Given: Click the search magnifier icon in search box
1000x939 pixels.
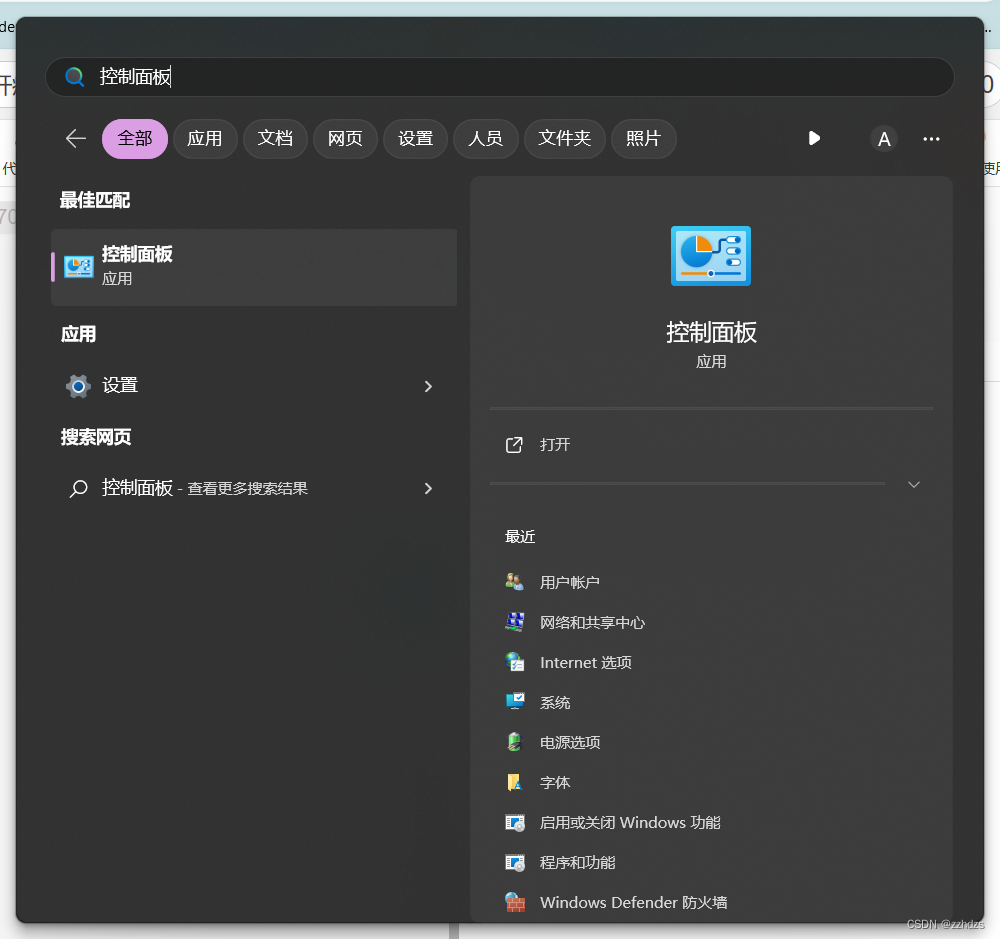Looking at the screenshot, I should (x=75, y=77).
